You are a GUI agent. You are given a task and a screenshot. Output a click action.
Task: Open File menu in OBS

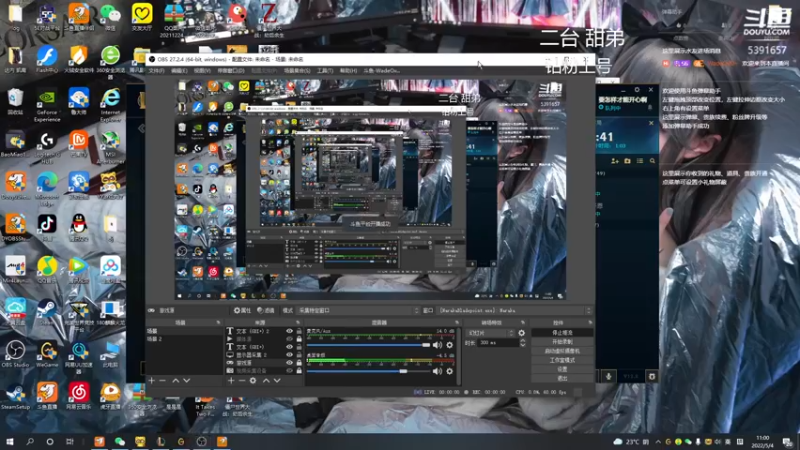click(x=156, y=71)
